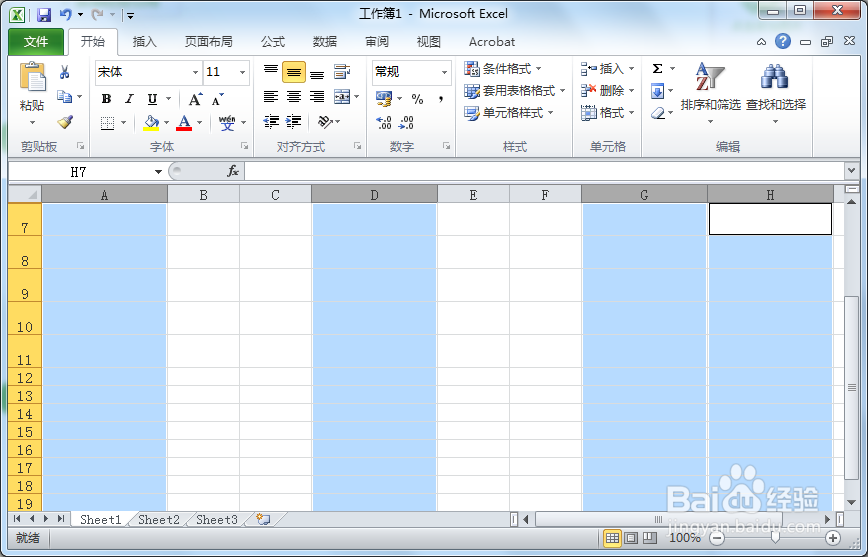Apply the red font color swatch
This screenshot has width=868, height=557.
(184, 122)
